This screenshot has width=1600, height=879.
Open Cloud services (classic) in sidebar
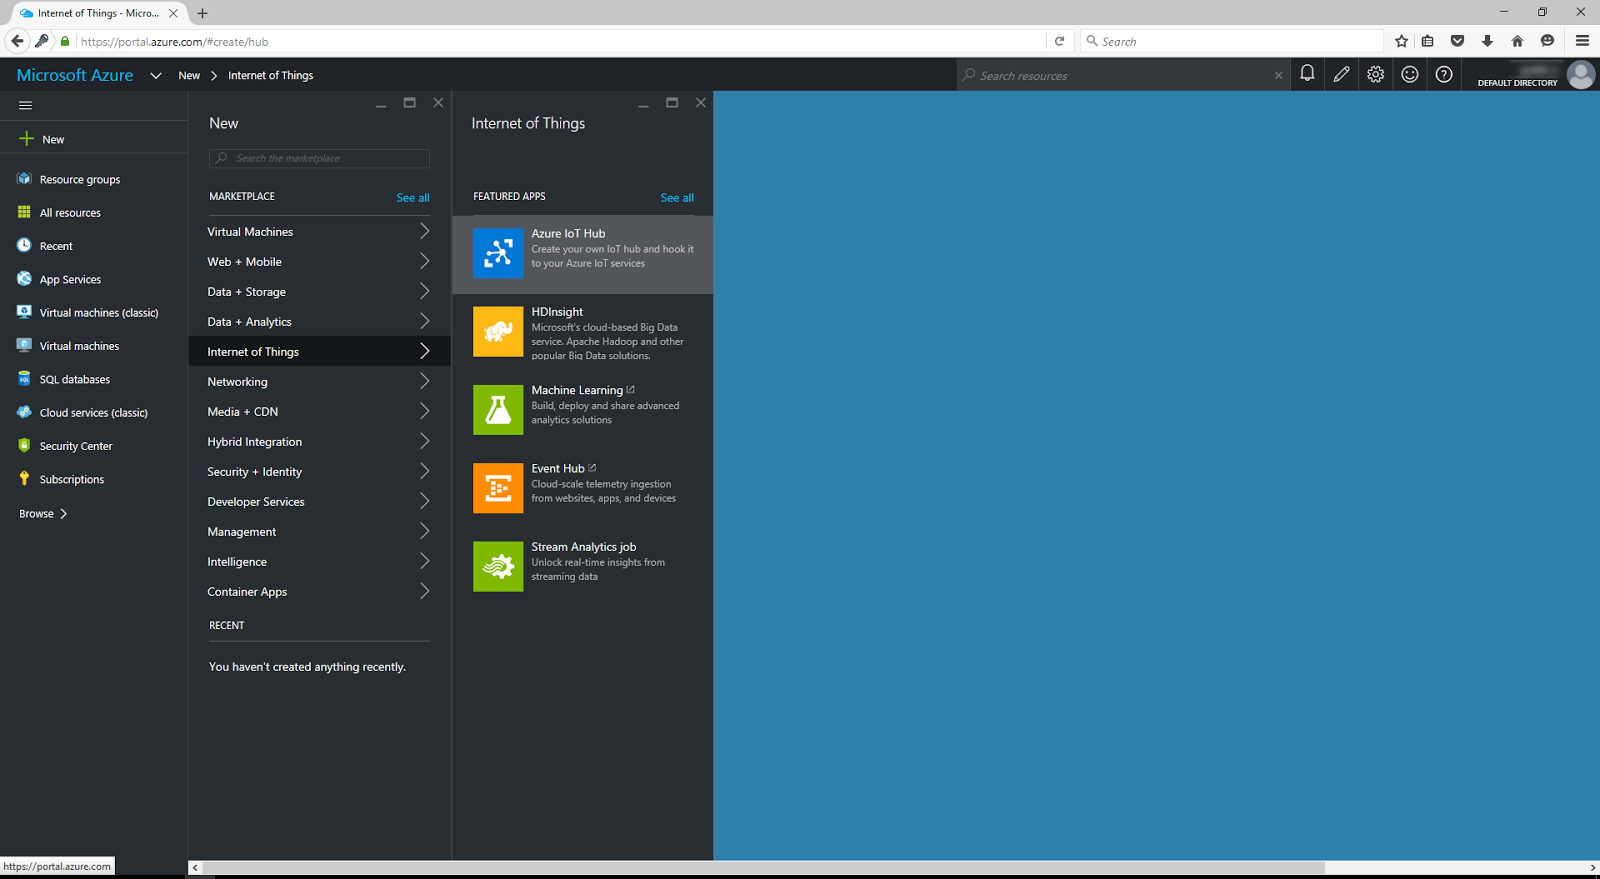[94, 412]
